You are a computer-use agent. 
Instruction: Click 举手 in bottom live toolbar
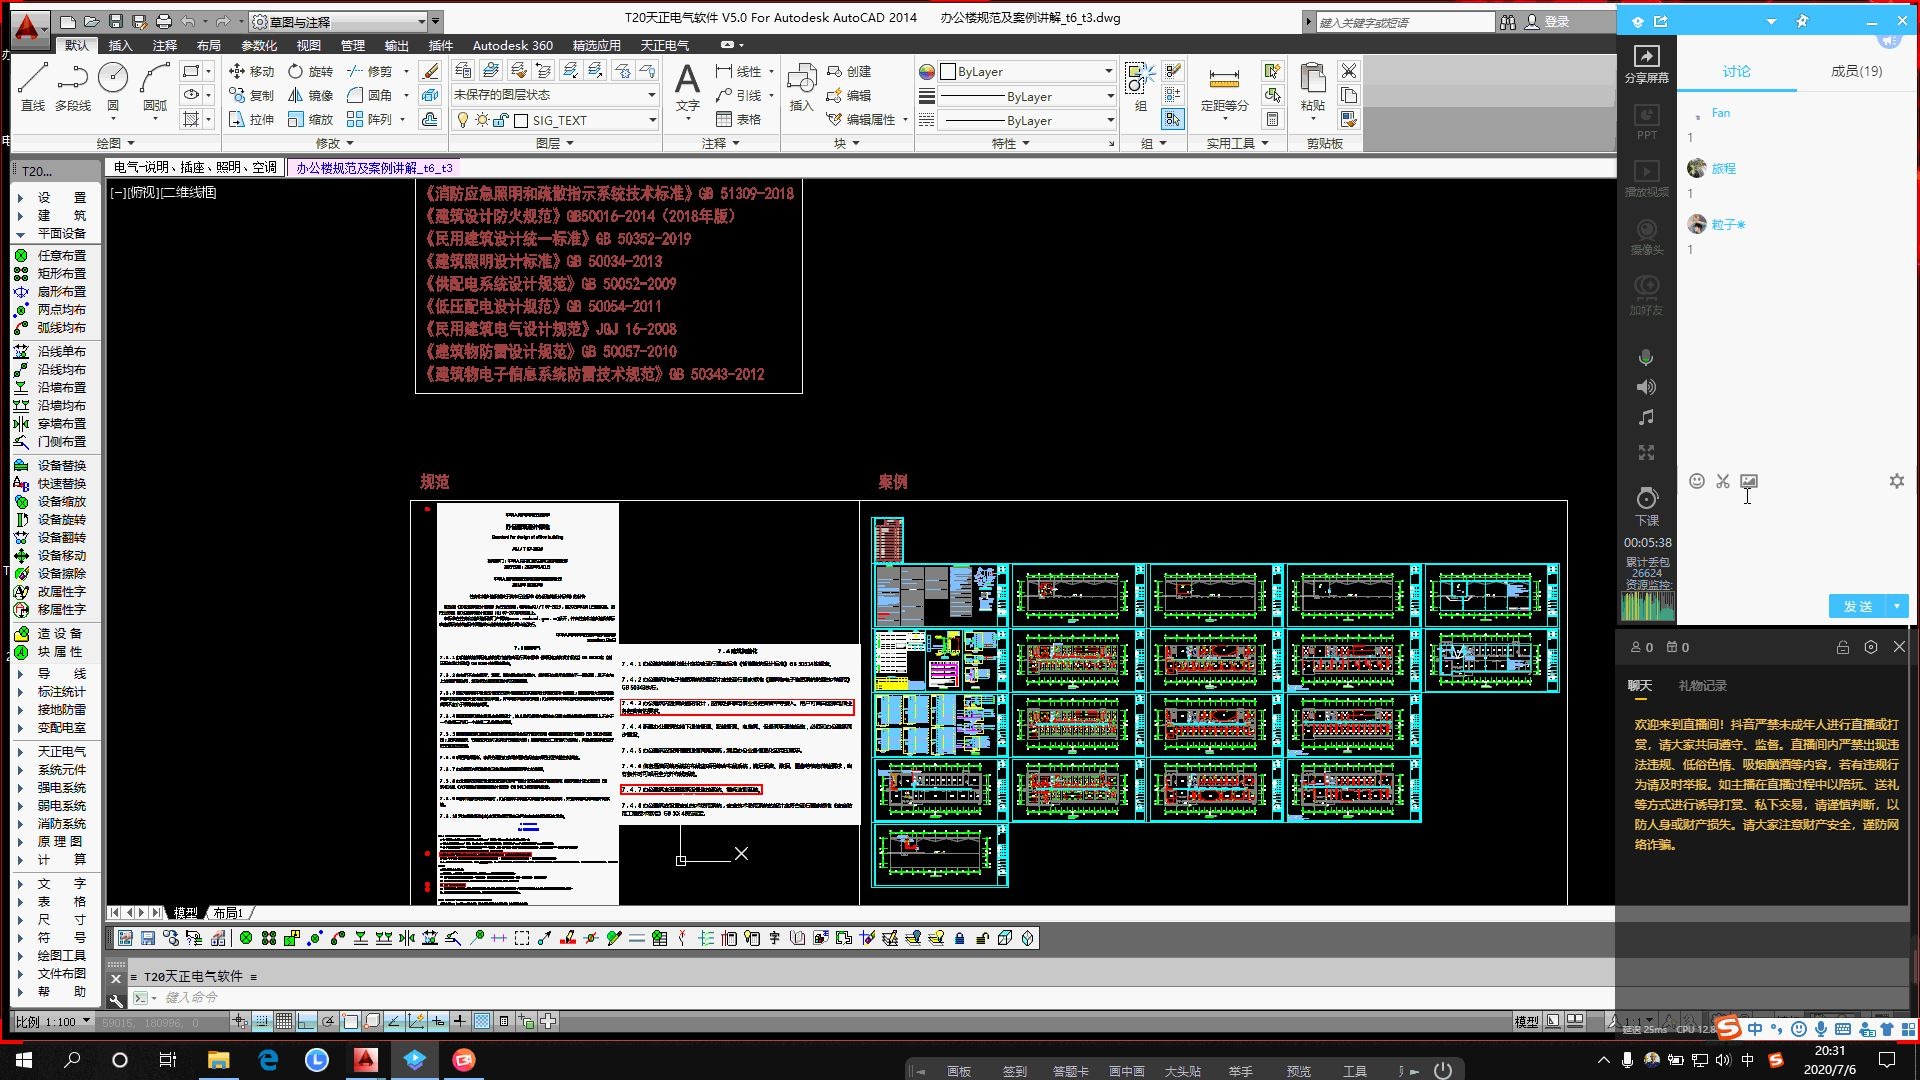click(x=1240, y=1071)
